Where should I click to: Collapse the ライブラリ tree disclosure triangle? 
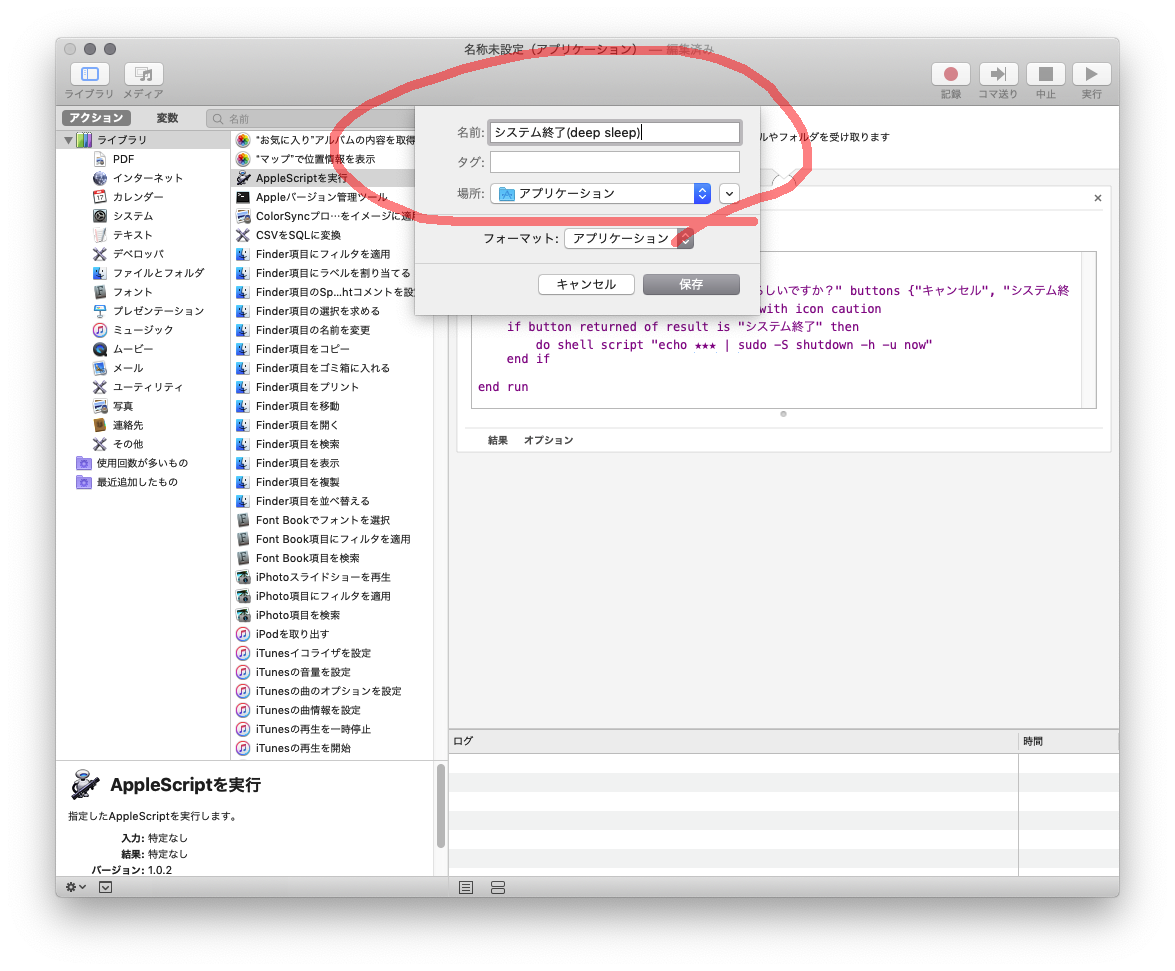click(68, 140)
